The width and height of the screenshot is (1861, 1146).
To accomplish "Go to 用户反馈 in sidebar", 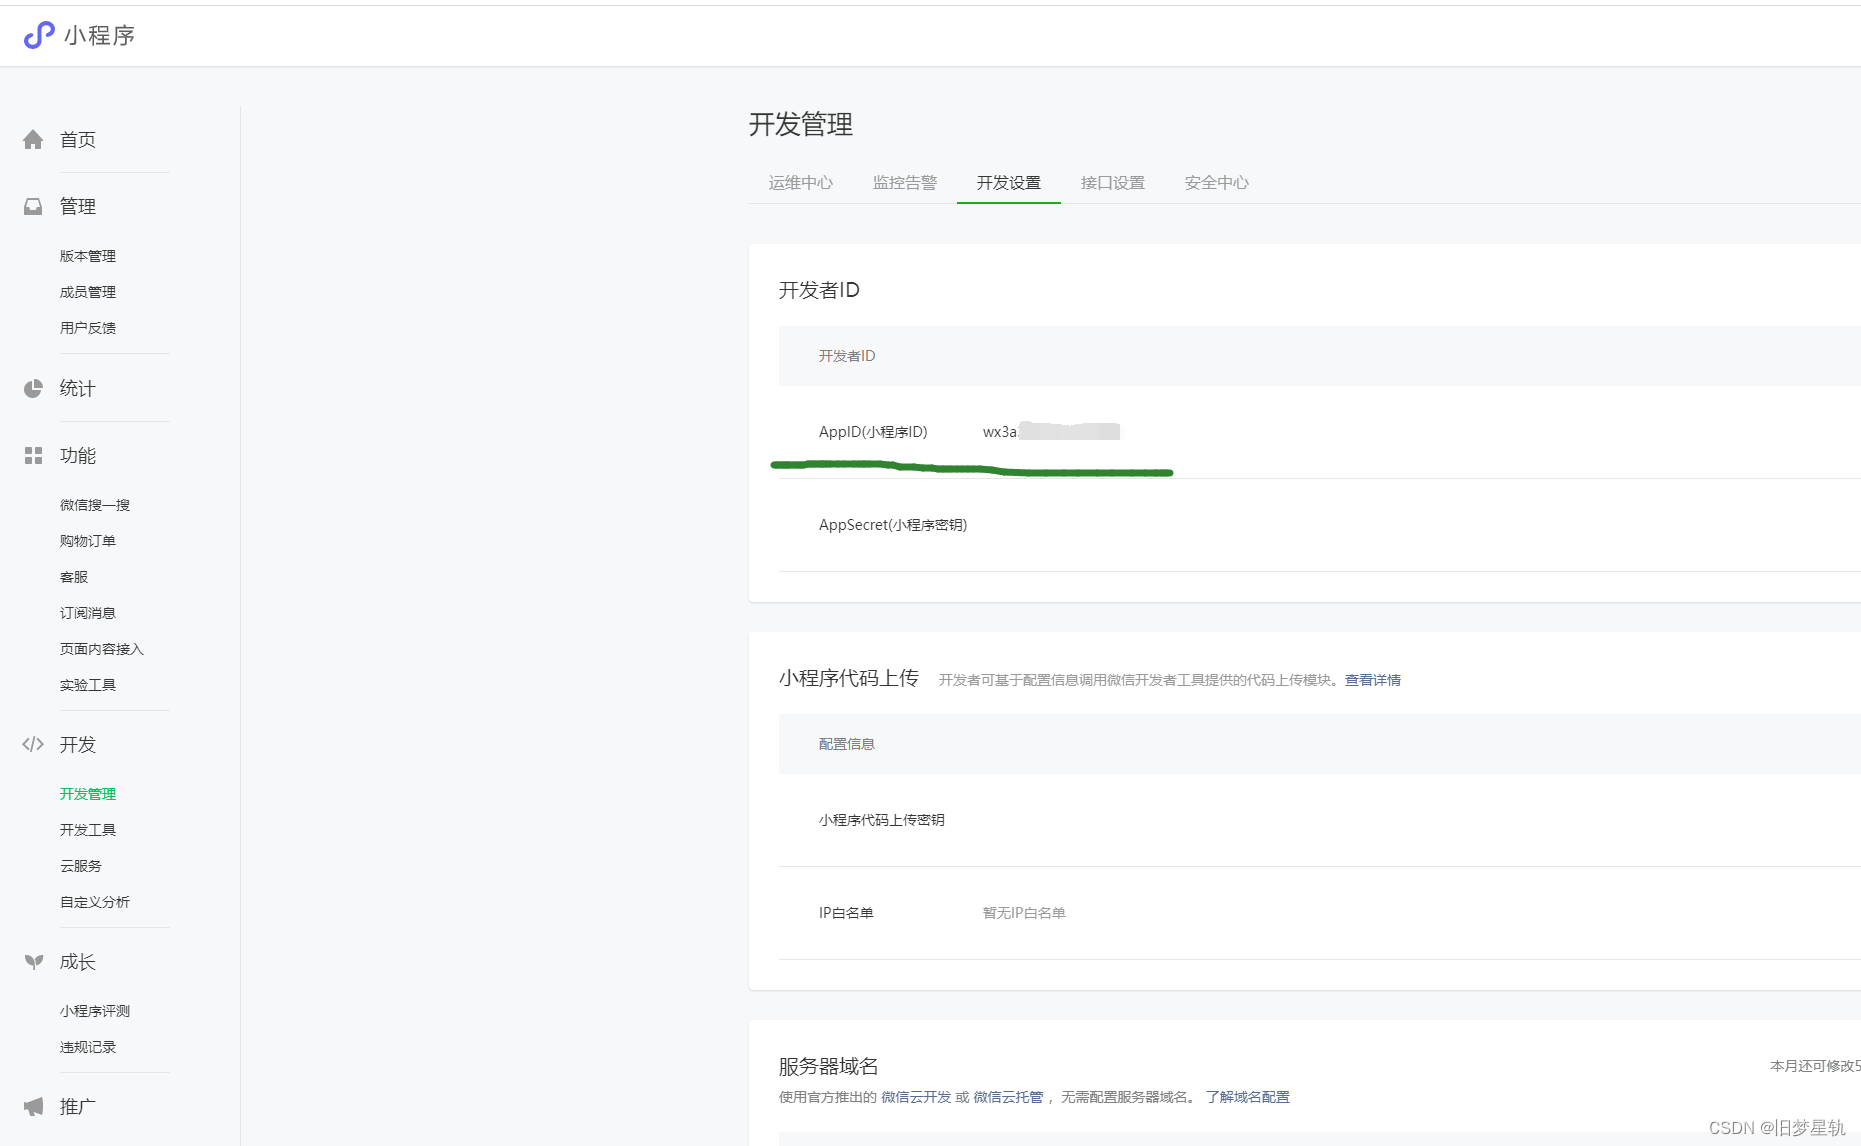I will [x=88, y=328].
